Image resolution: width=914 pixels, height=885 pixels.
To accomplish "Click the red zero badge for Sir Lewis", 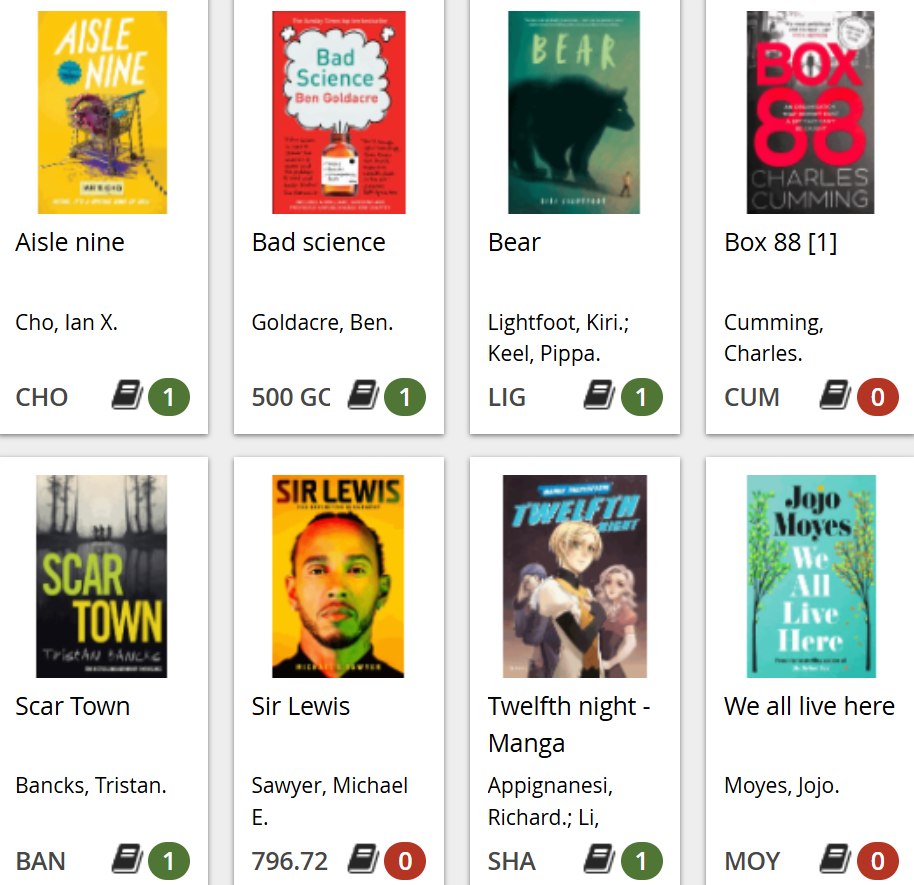I will tap(405, 861).
